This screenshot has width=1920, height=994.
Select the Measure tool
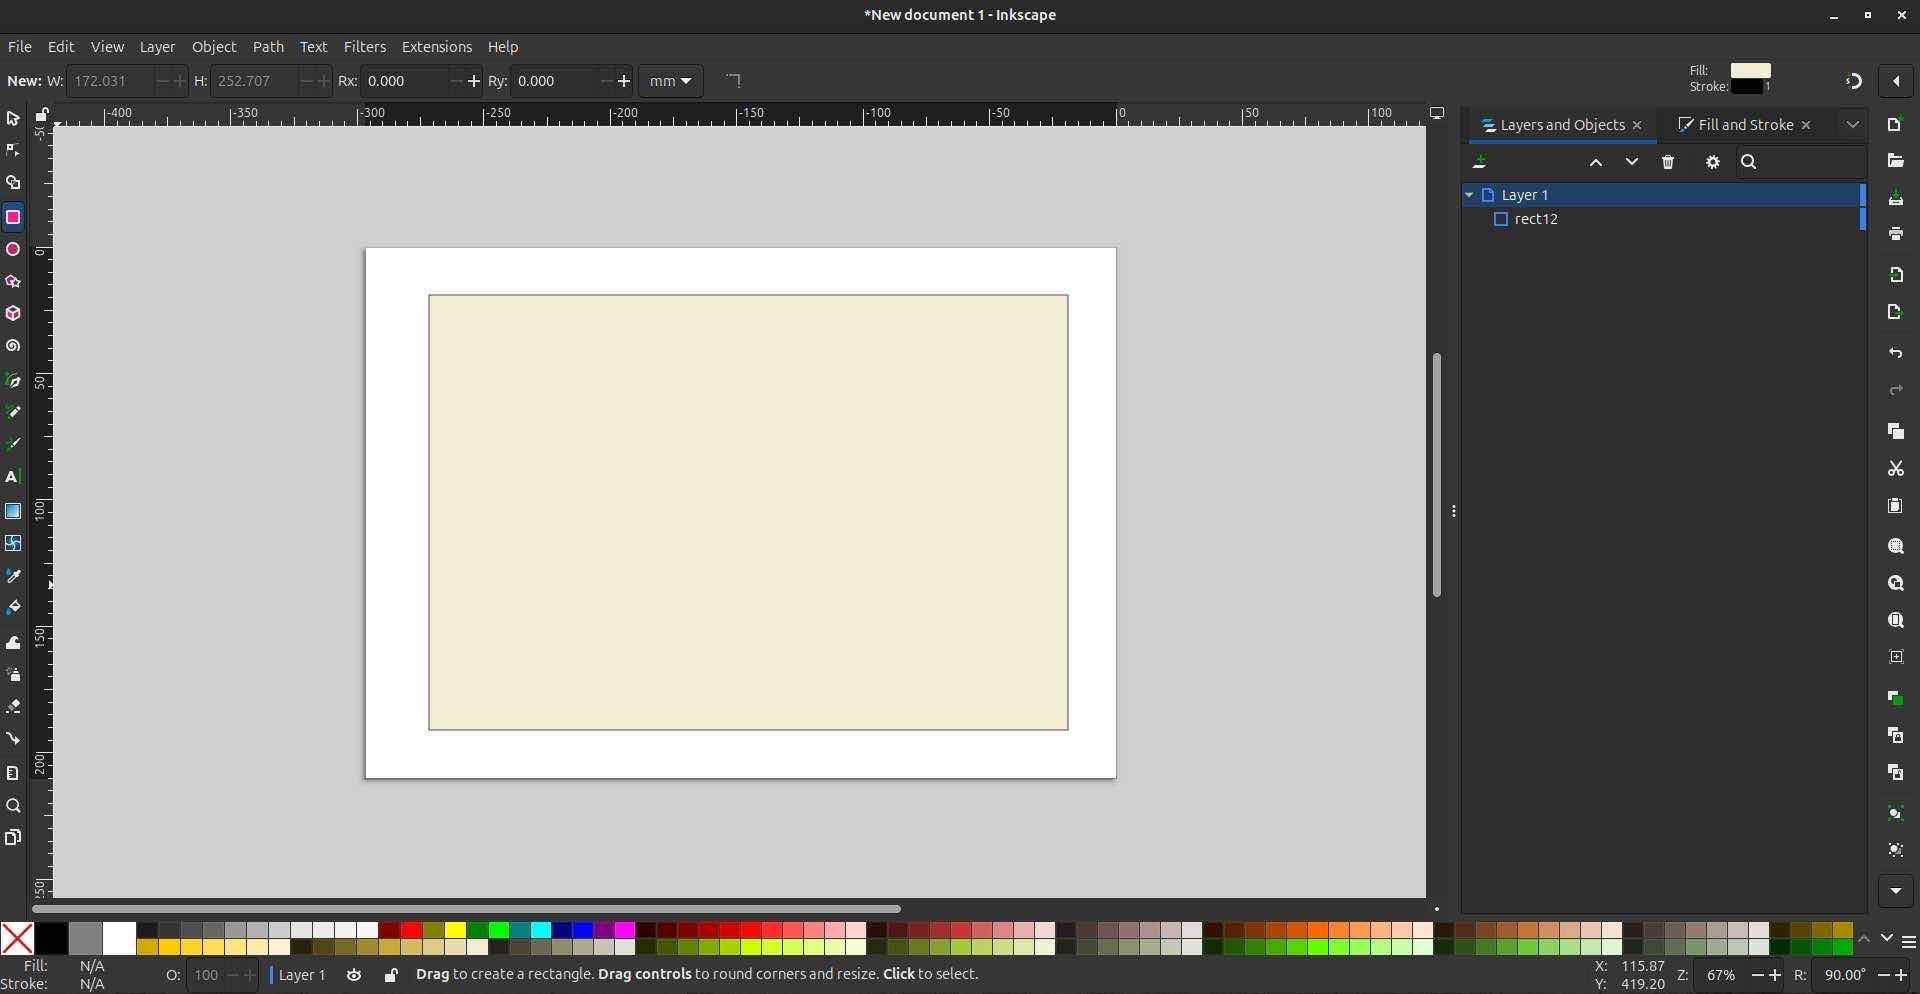(13, 773)
